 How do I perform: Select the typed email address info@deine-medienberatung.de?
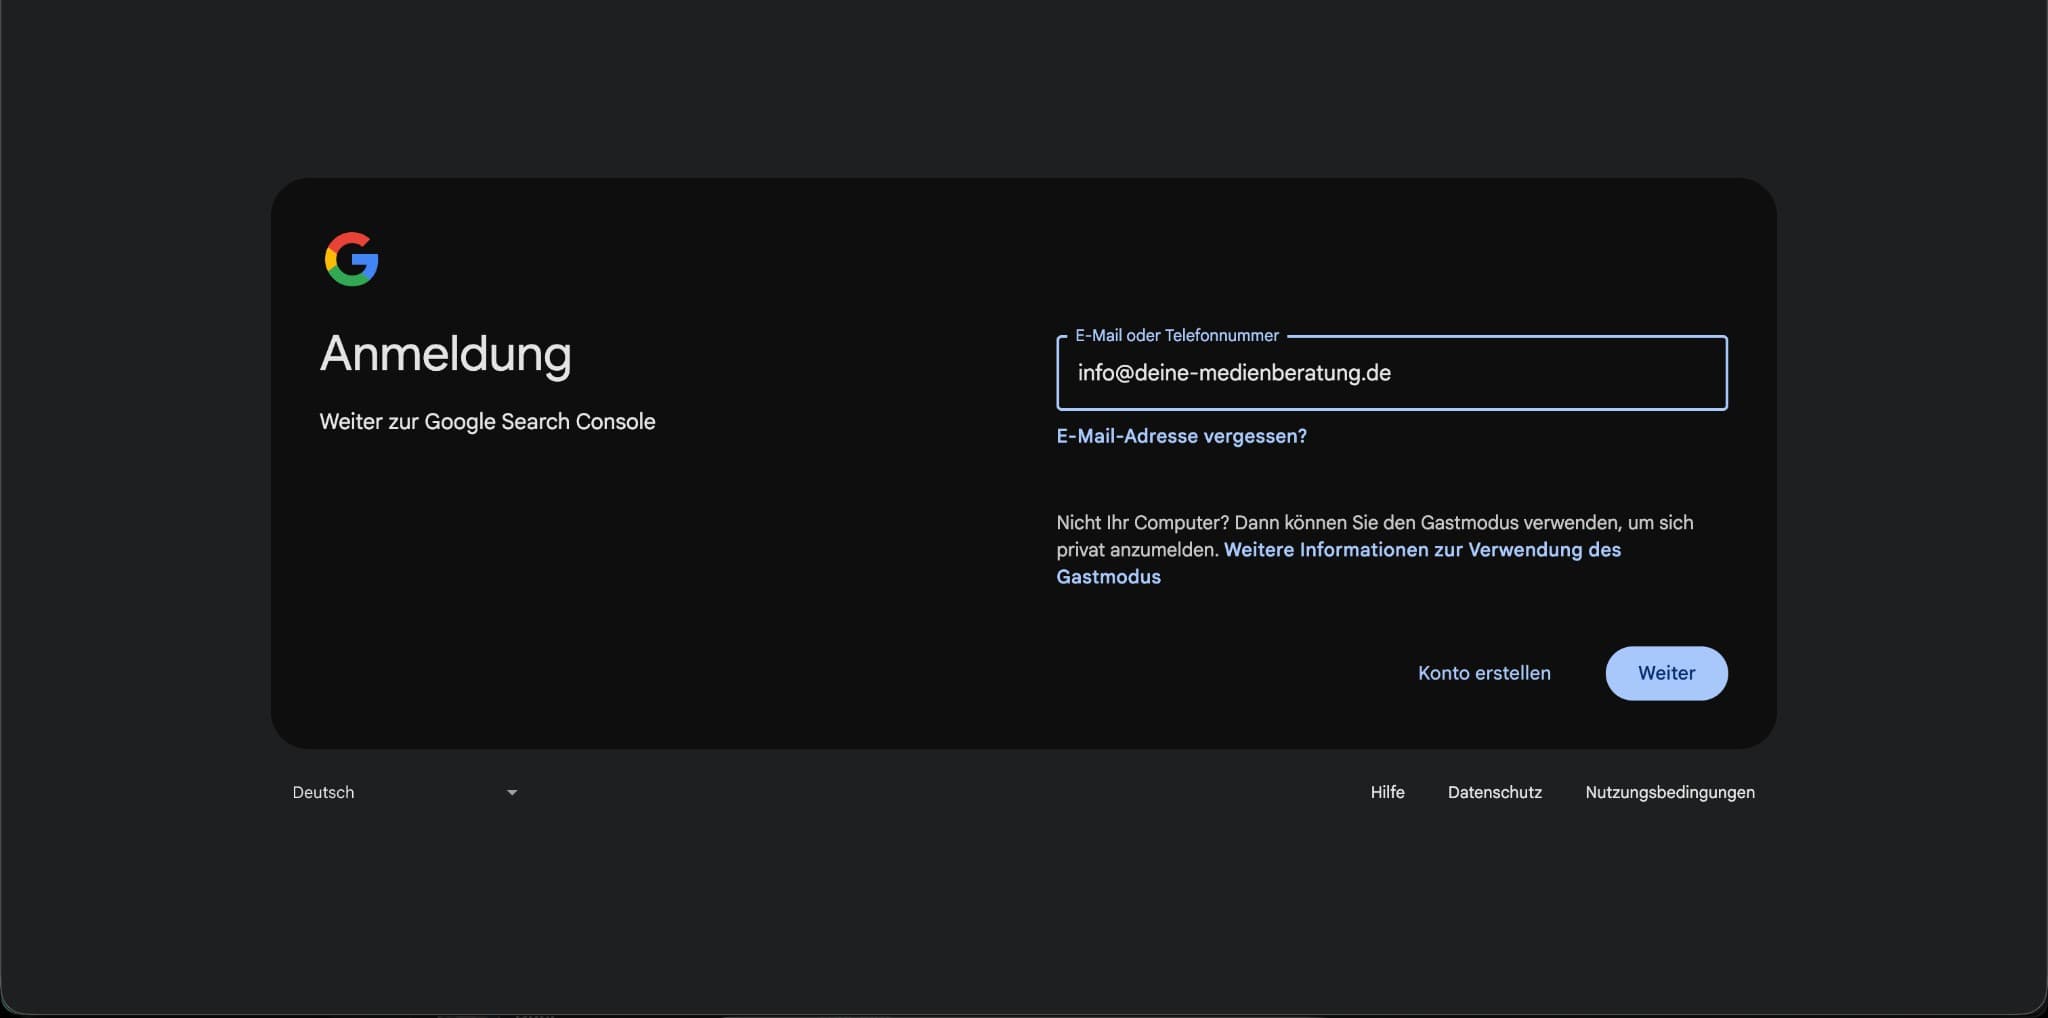[x=1234, y=372]
